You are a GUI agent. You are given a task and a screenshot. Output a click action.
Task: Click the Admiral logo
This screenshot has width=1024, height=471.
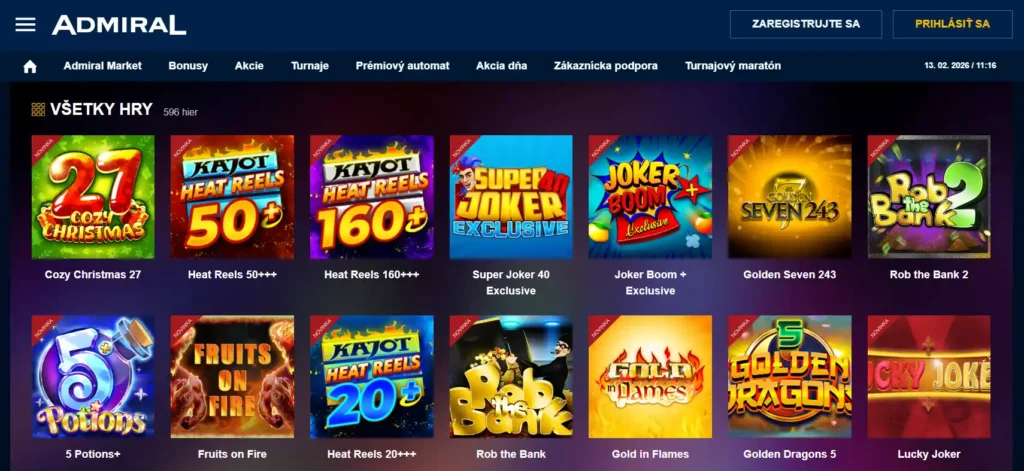[x=119, y=25]
